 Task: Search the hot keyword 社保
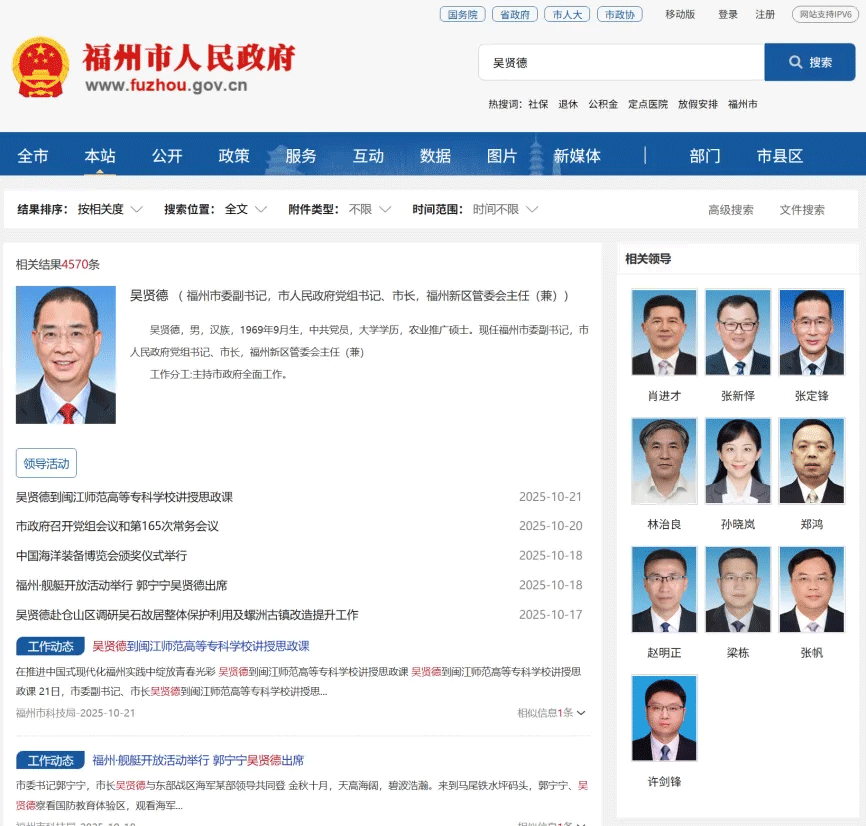[x=538, y=103]
